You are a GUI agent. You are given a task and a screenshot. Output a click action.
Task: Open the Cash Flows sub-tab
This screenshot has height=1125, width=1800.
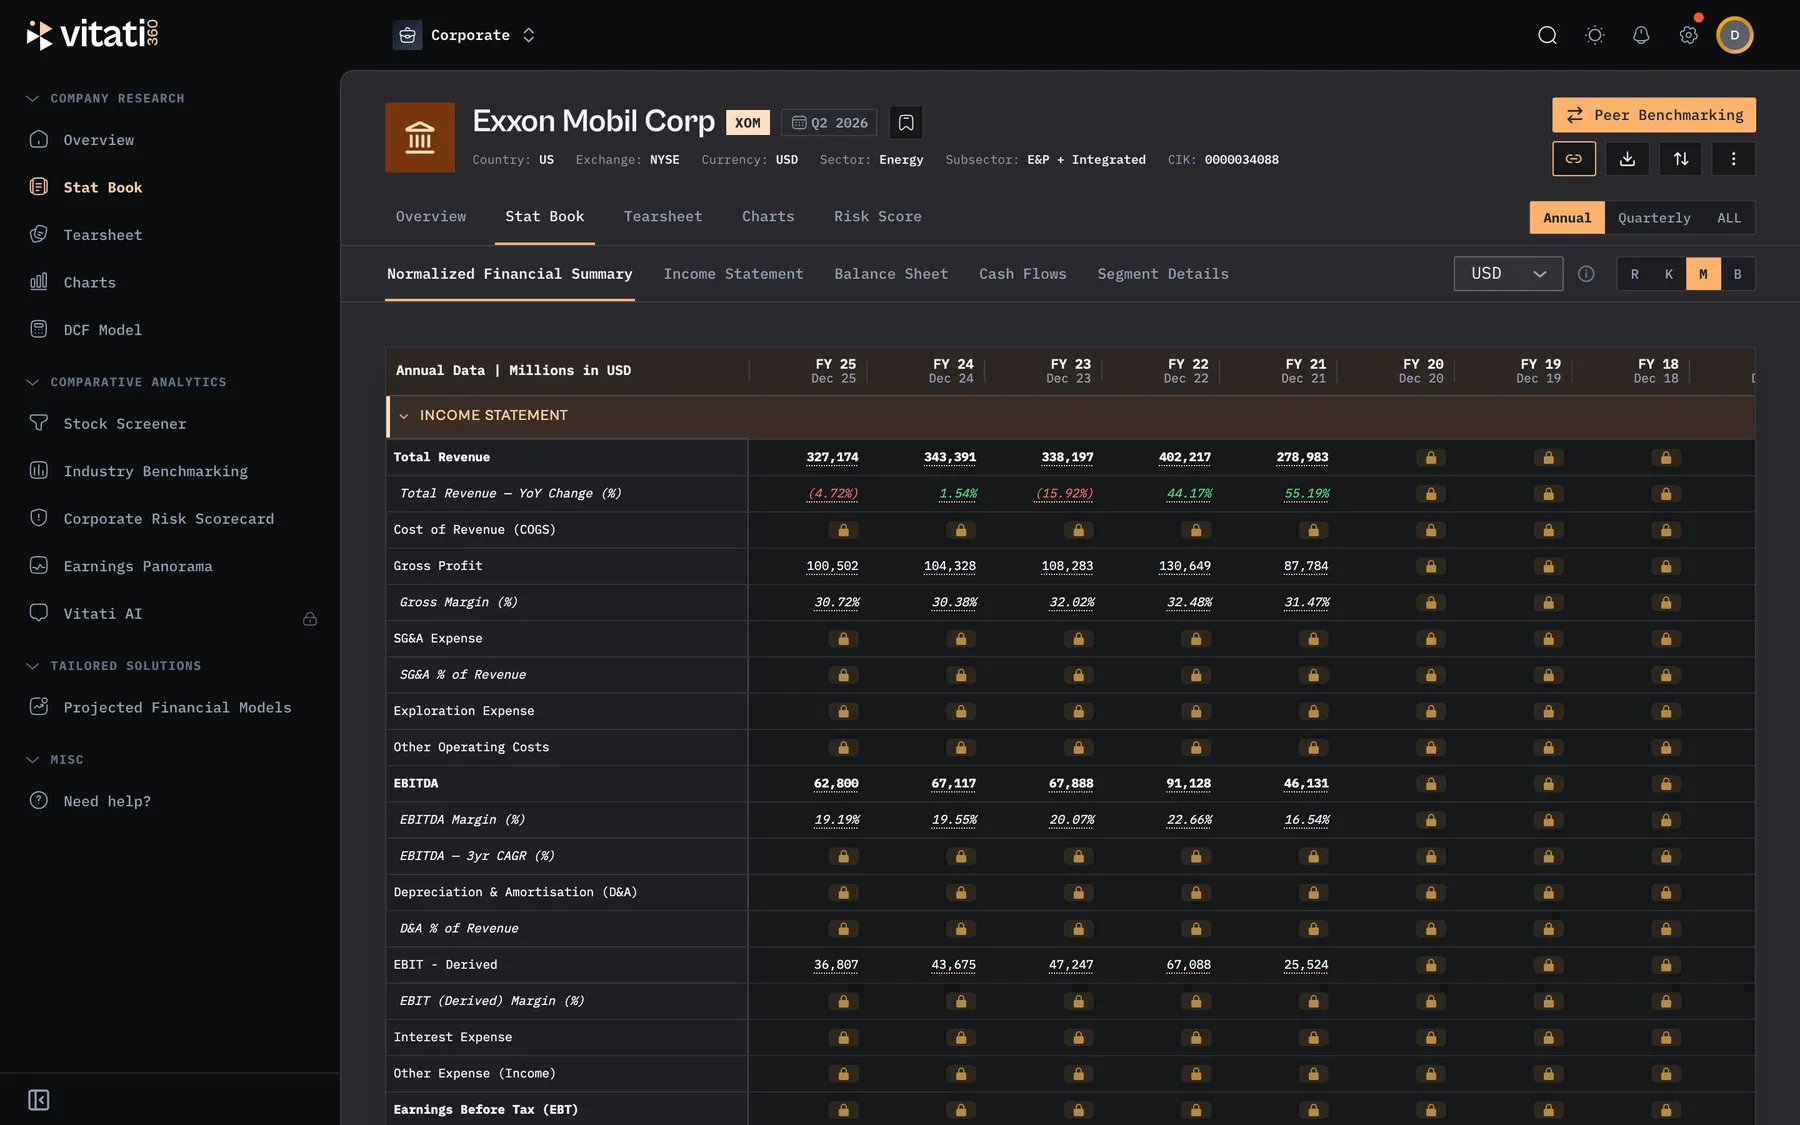1022,274
